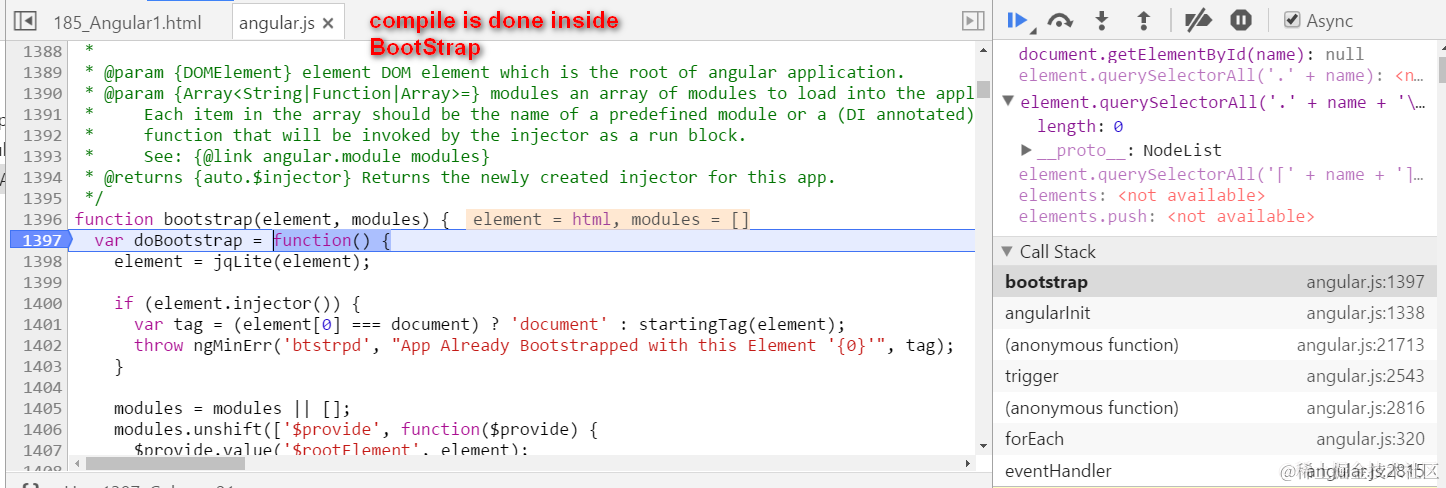Open angular.js:320 source link

[x=1370, y=439]
